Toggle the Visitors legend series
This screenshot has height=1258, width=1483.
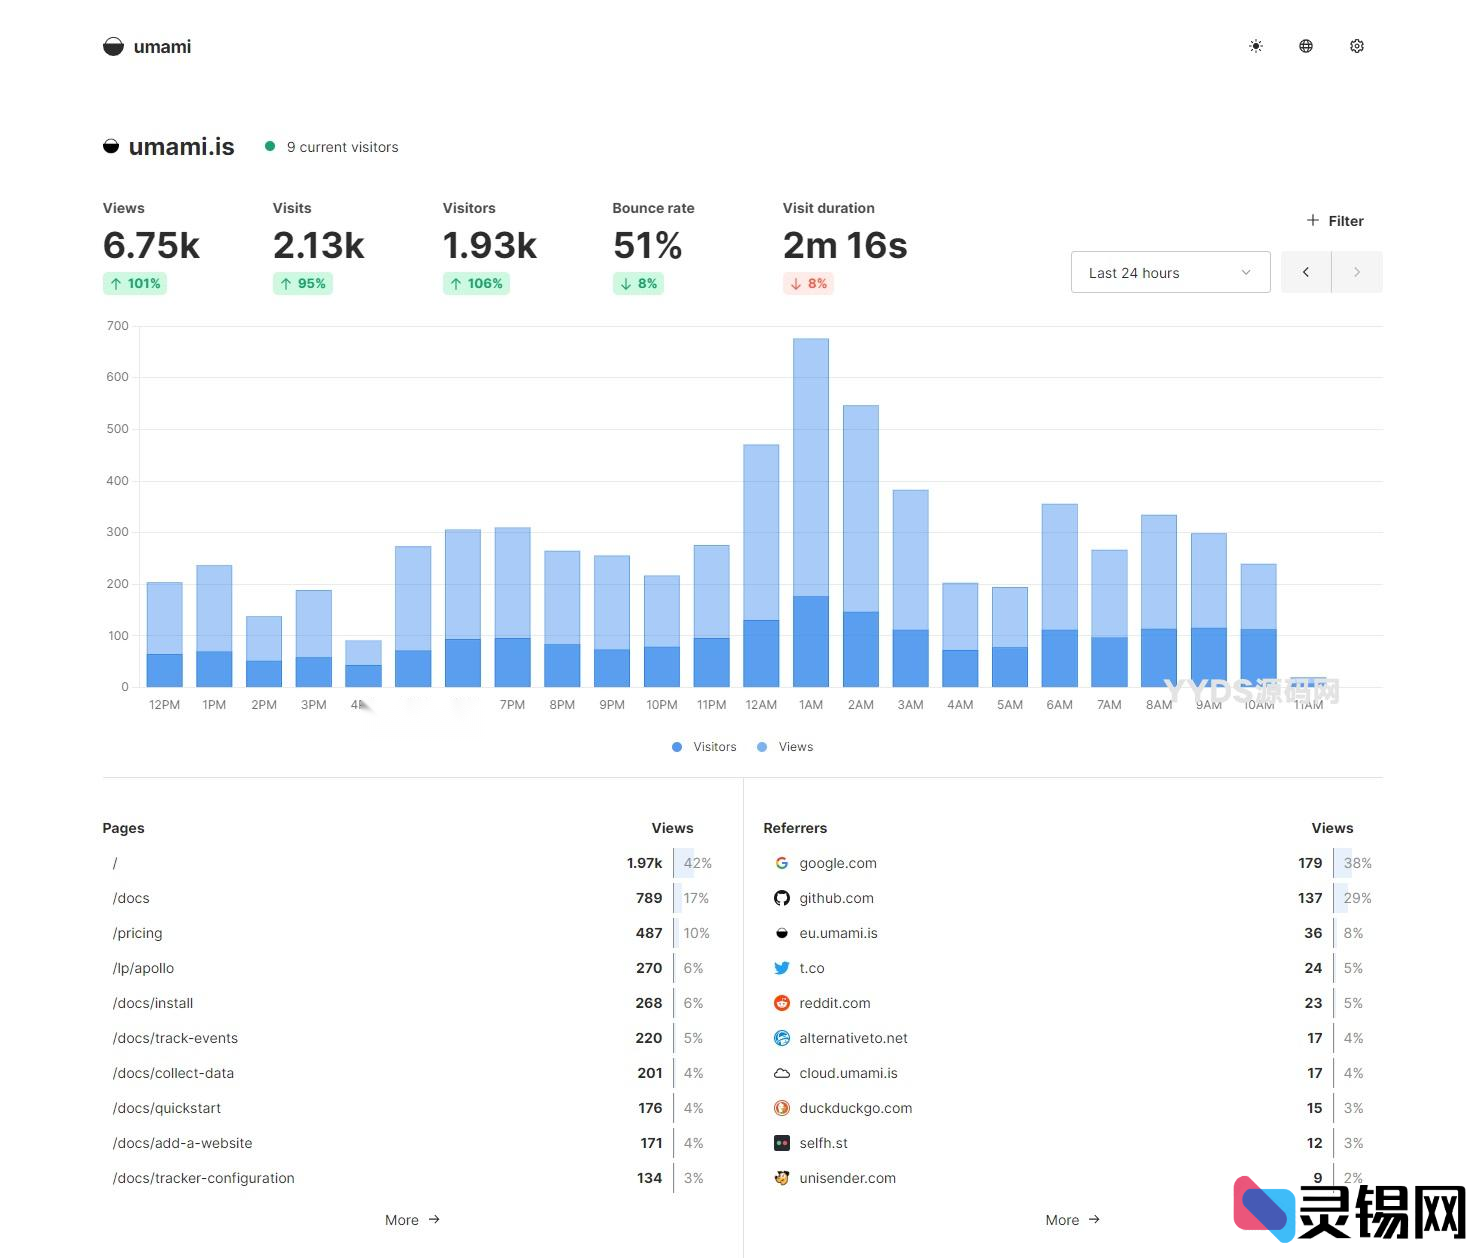705,747
